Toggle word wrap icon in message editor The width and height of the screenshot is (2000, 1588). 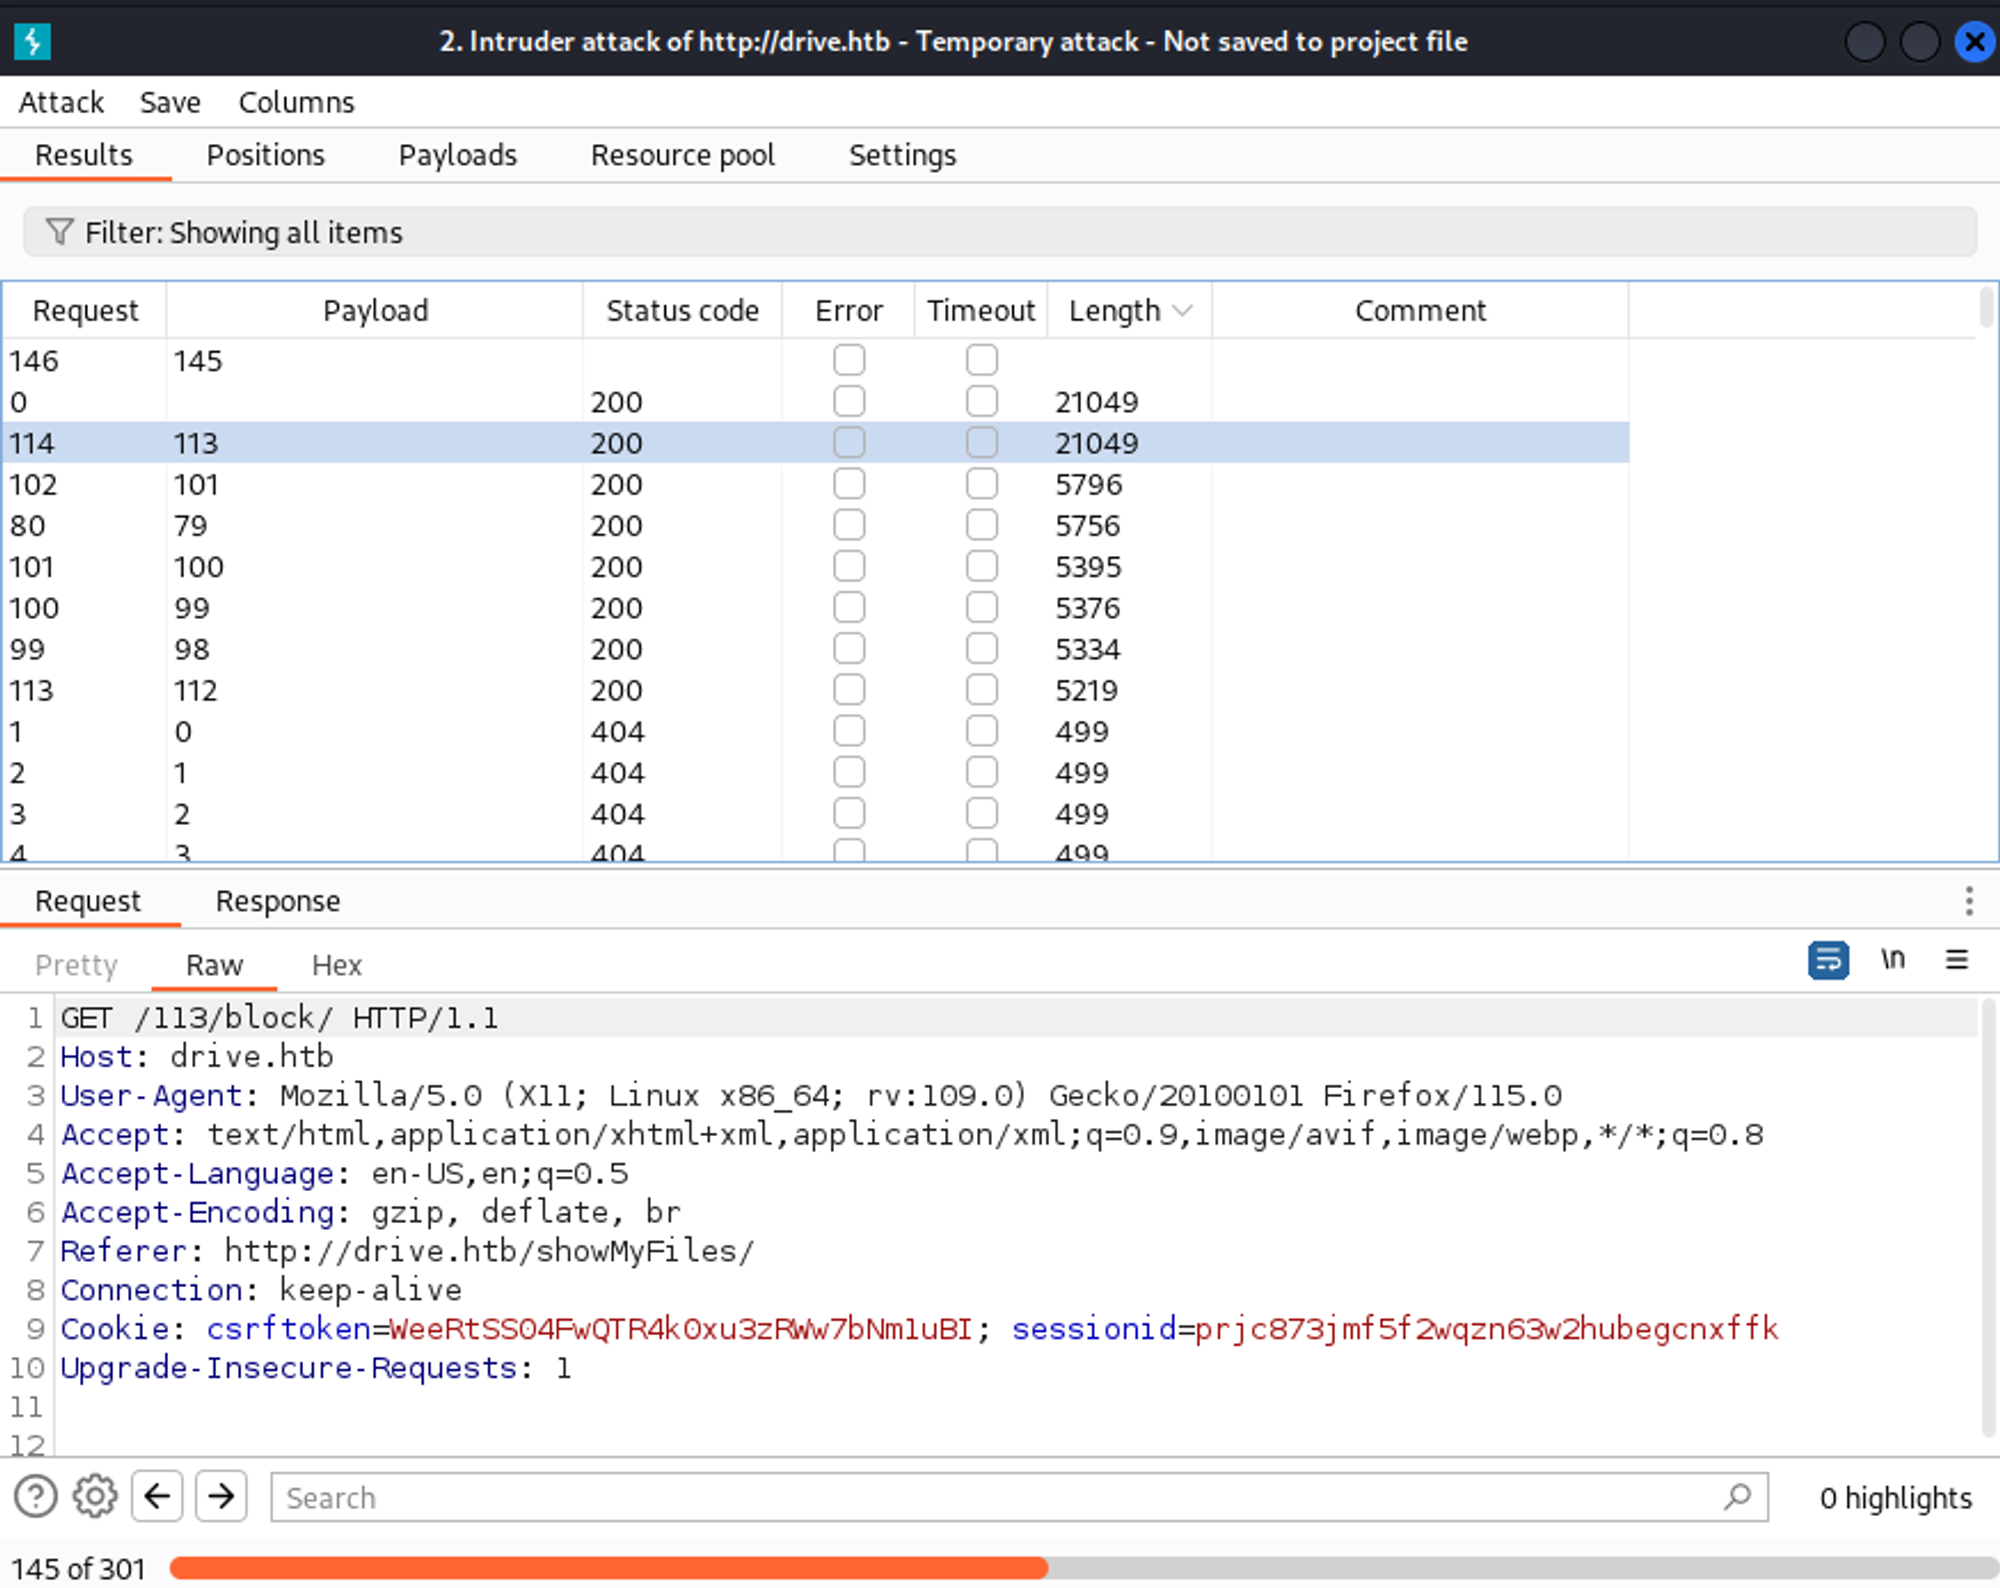[x=1827, y=961]
